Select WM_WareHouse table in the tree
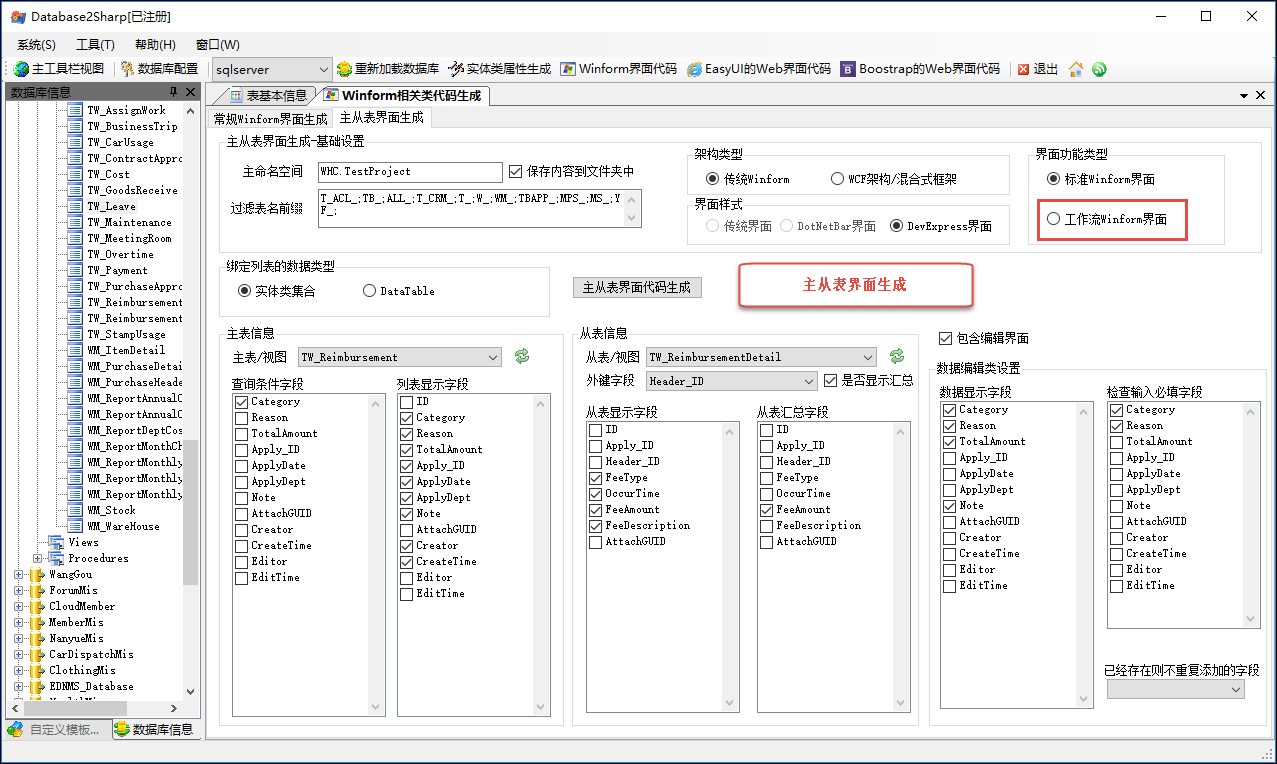This screenshot has width=1277, height=764. [123, 526]
